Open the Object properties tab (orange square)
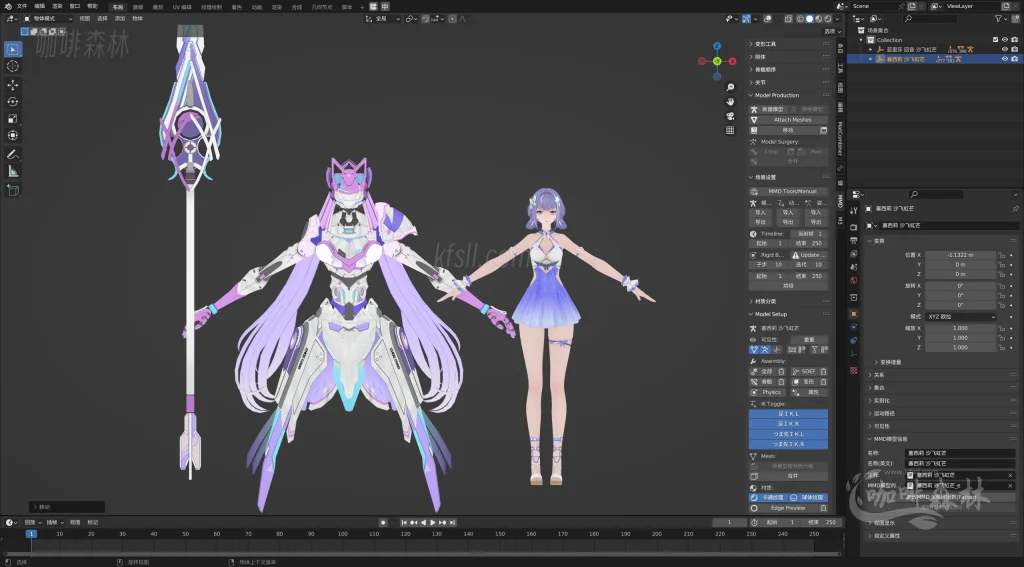 click(854, 314)
